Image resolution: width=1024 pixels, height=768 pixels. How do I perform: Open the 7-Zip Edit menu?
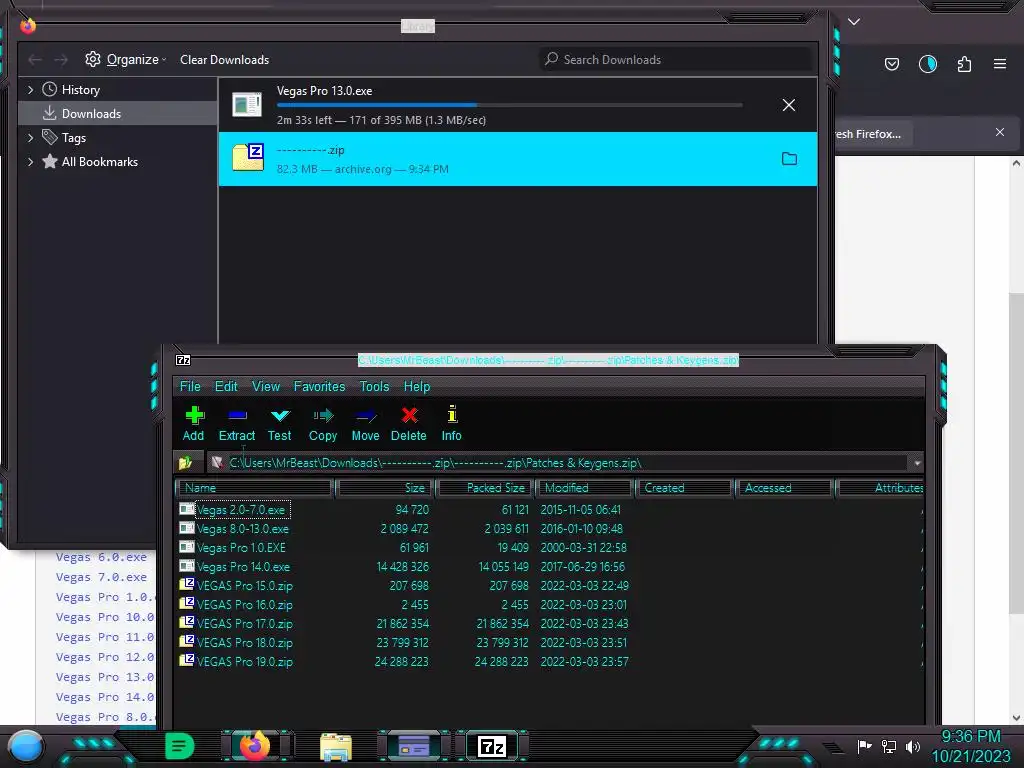226,387
